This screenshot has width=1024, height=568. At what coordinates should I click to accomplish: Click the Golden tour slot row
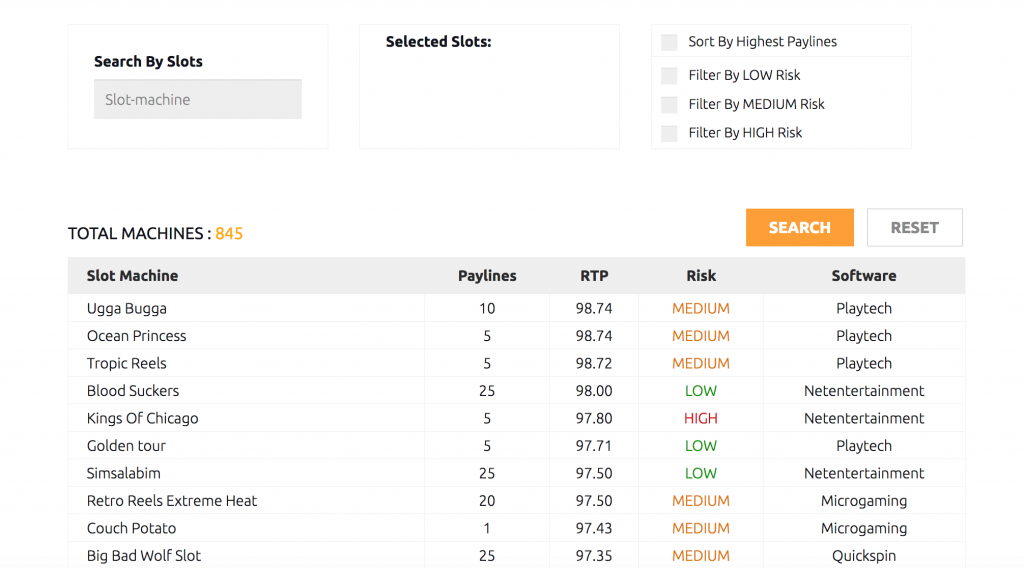(x=516, y=445)
